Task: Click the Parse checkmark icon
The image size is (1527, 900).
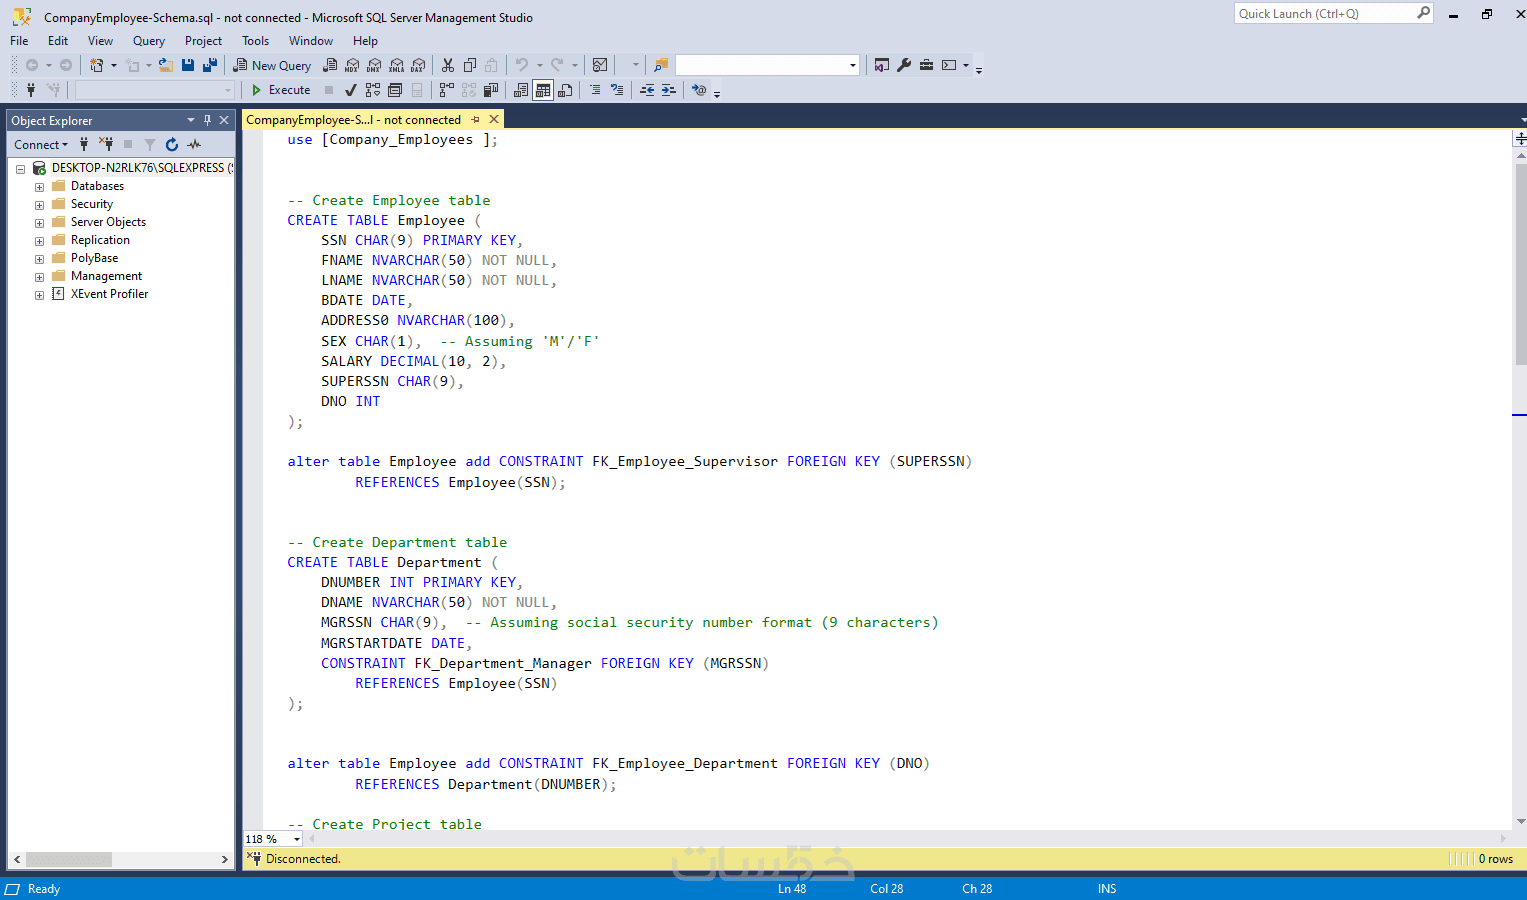Action: pos(351,90)
